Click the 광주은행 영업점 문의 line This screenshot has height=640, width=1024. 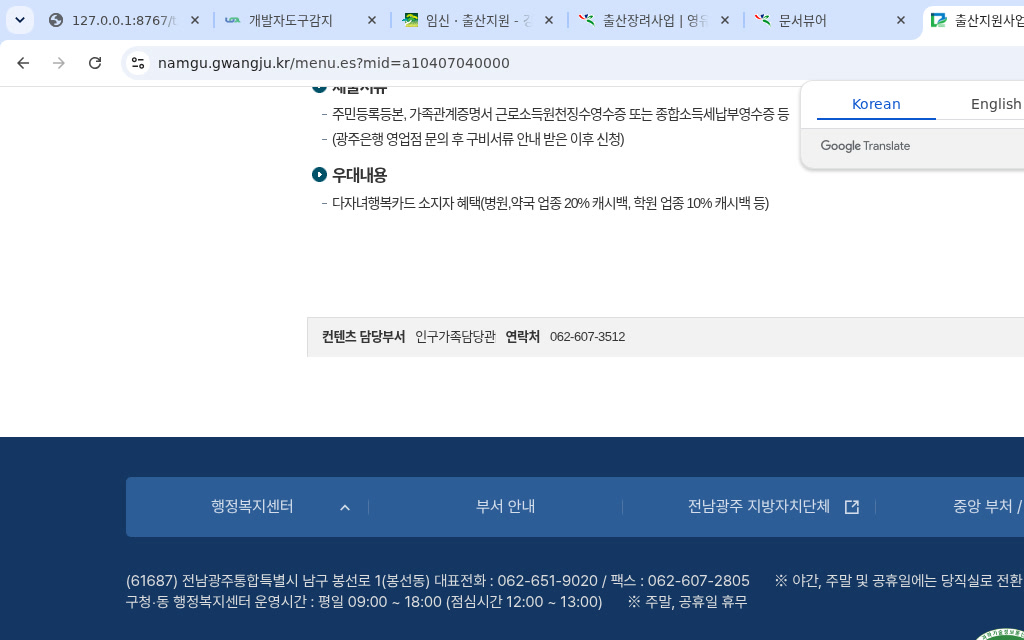pos(478,139)
